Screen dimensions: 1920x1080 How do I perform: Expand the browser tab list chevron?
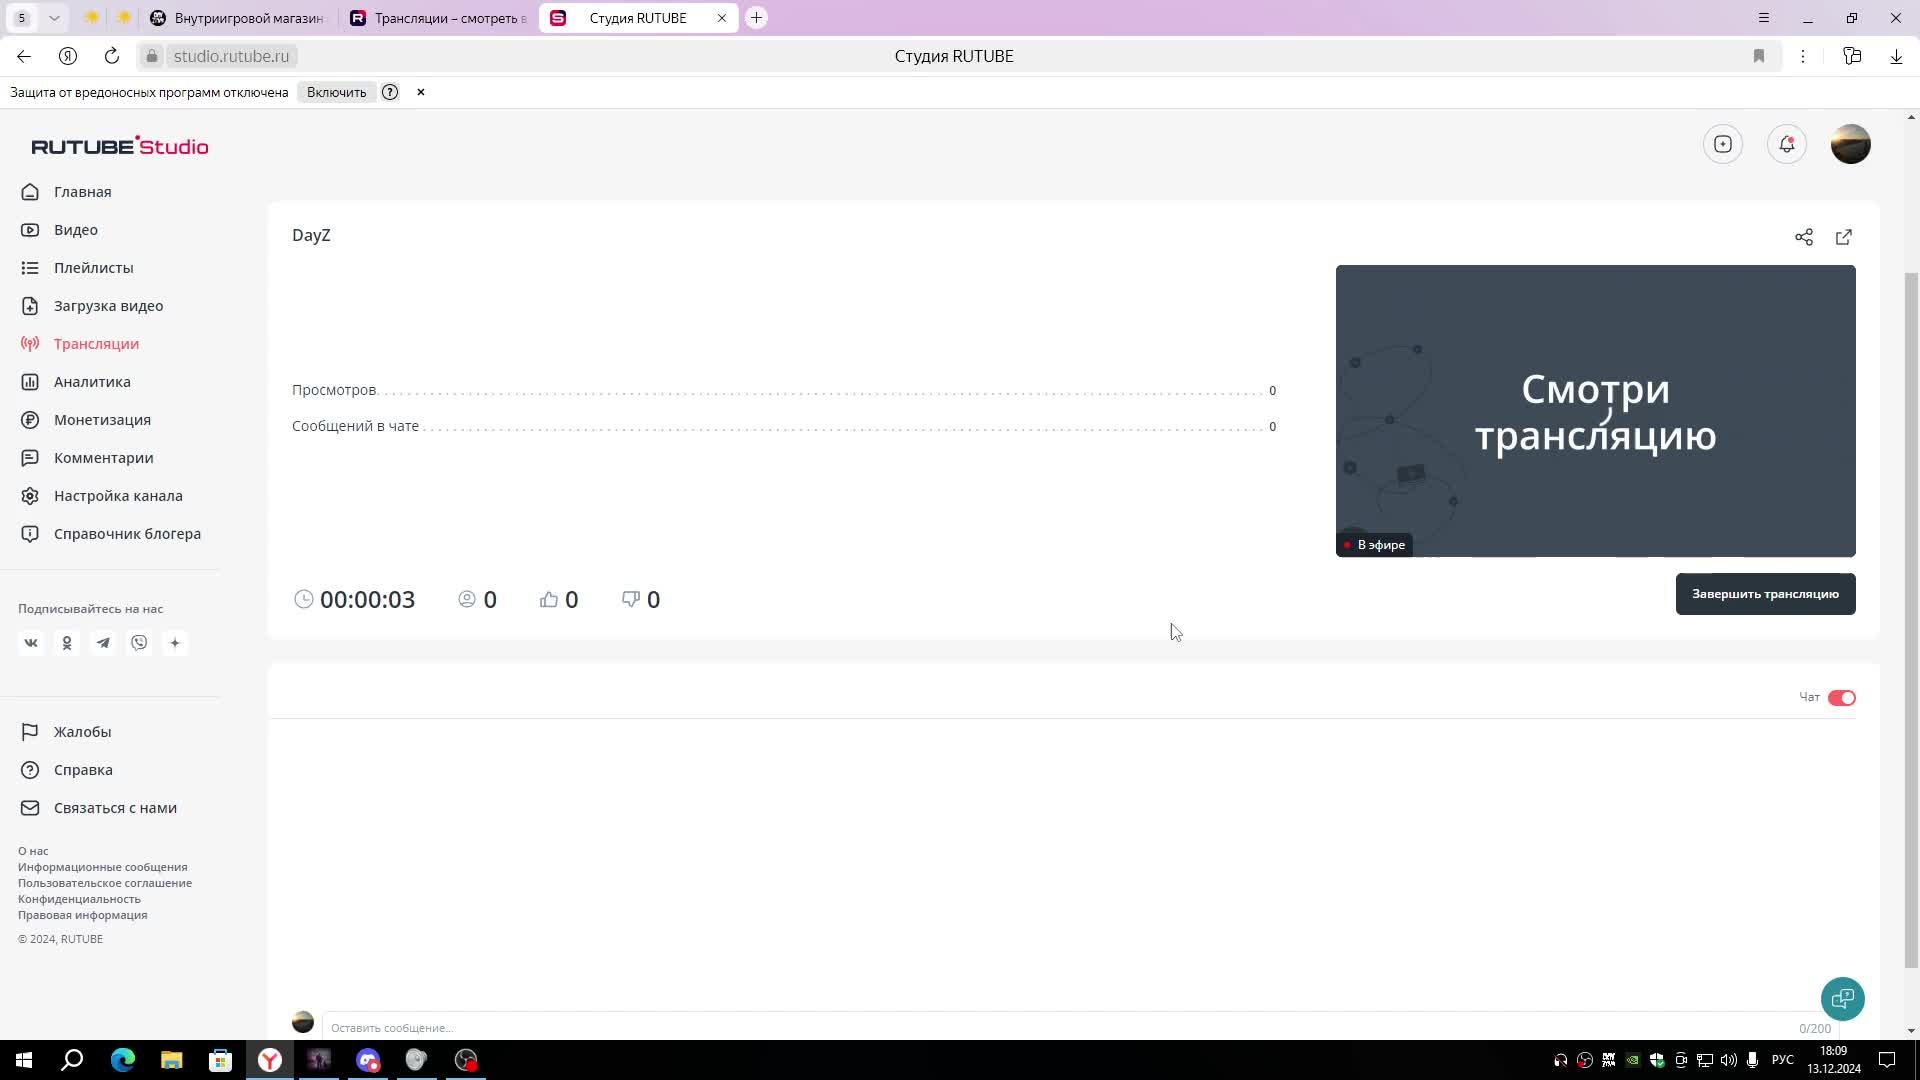click(54, 18)
